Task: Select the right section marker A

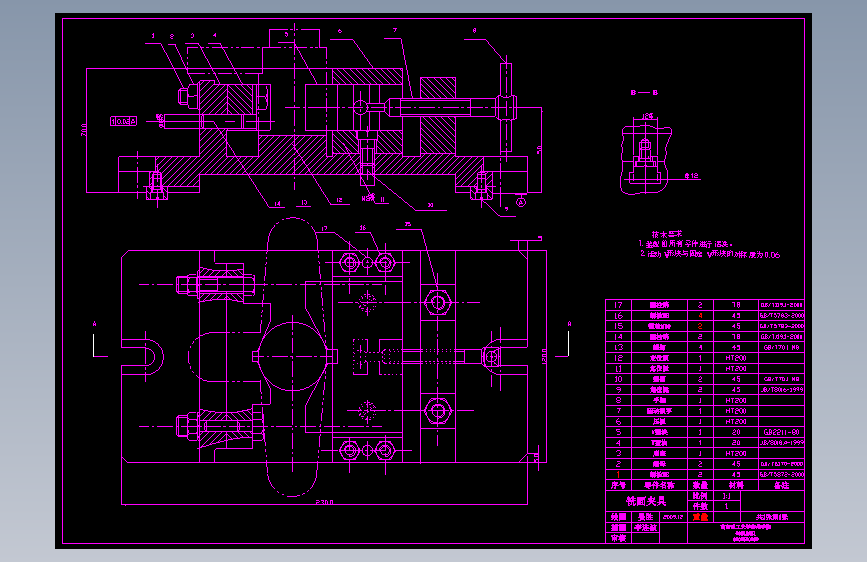Action: point(569,324)
